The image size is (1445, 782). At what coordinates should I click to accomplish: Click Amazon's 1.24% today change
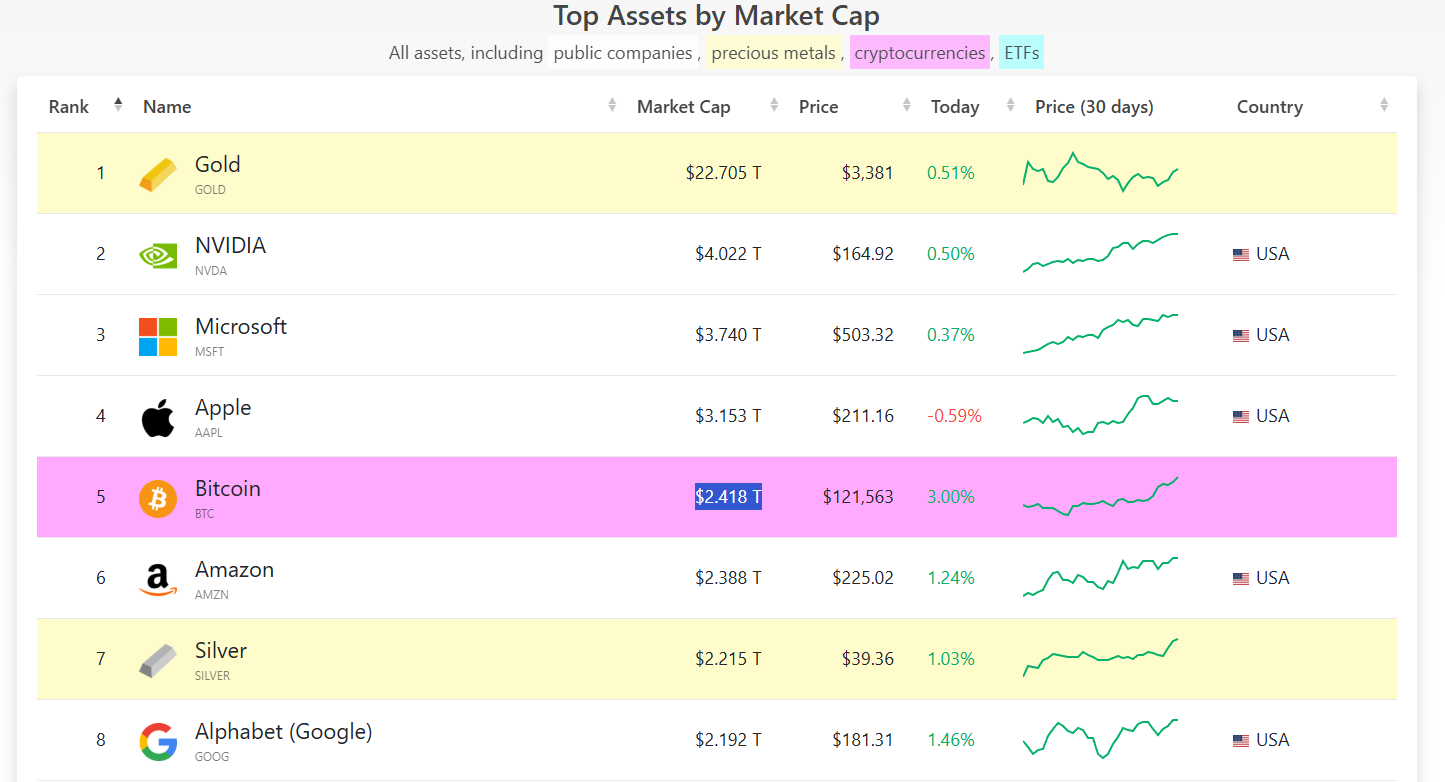pos(951,579)
